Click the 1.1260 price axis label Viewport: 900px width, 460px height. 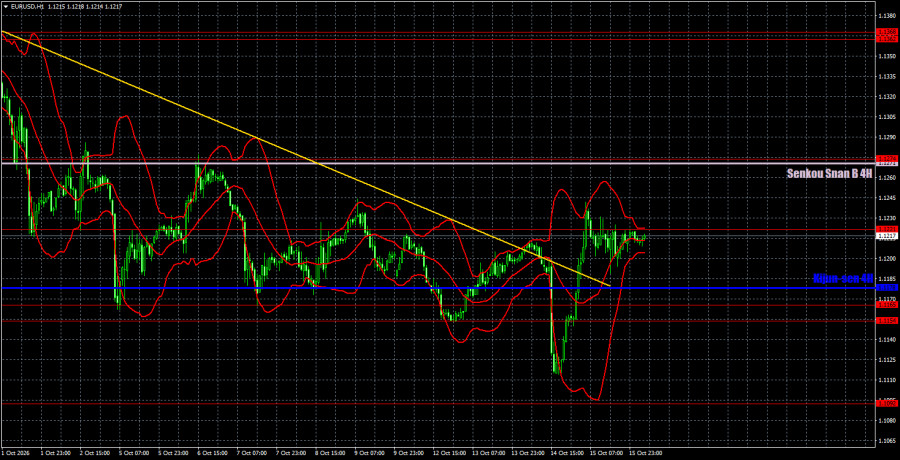[x=885, y=178]
